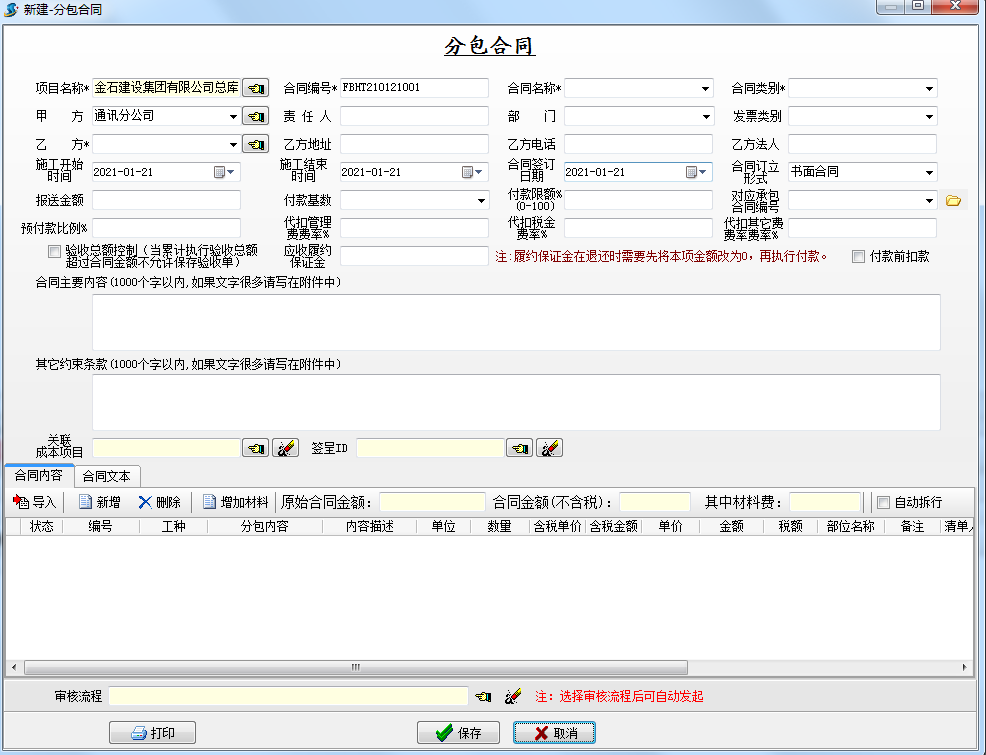Clear the 审核流程 field with eraser icon
Image resolution: width=986 pixels, height=755 pixels.
coord(514,696)
